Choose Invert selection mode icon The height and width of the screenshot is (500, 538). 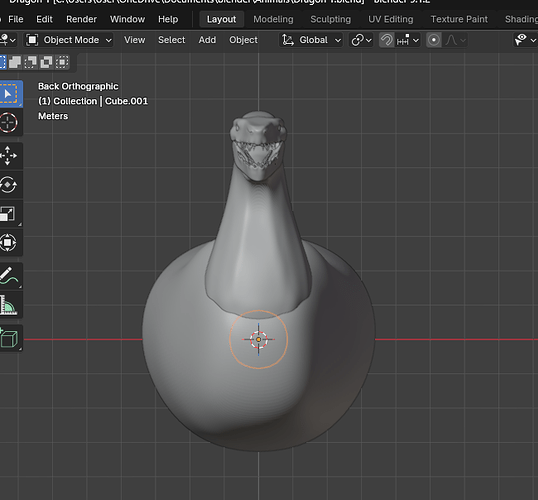[46, 62]
